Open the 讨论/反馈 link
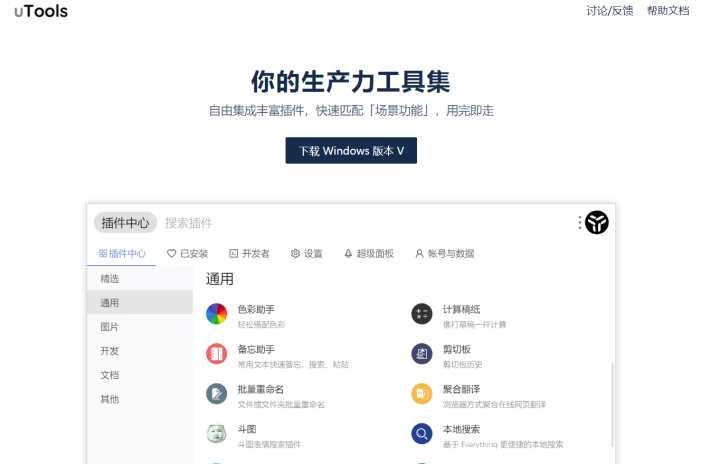This screenshot has height=464, width=720. (x=609, y=11)
